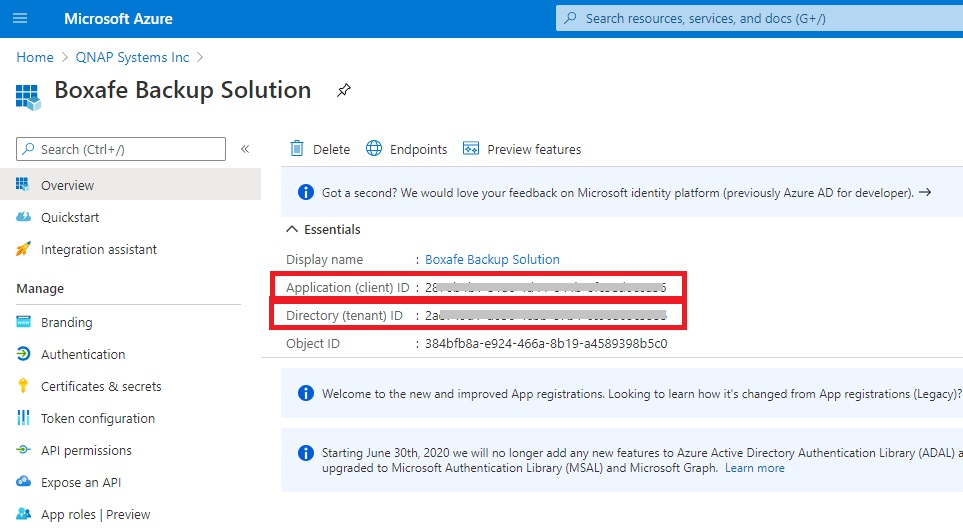Click the Overview grid icon
Image resolution: width=963 pixels, height=532 pixels.
pos(23,184)
